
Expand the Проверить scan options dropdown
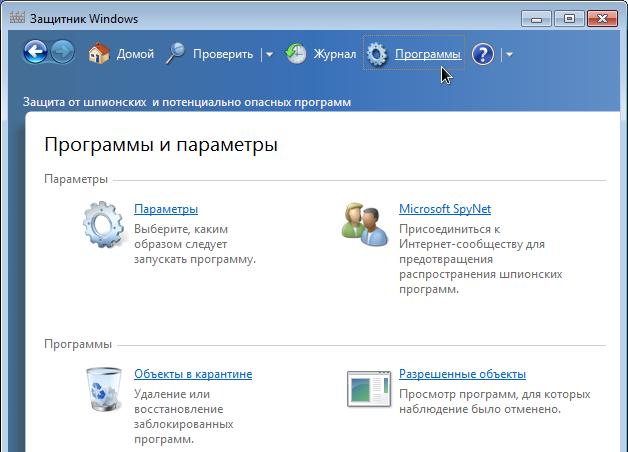click(270, 54)
